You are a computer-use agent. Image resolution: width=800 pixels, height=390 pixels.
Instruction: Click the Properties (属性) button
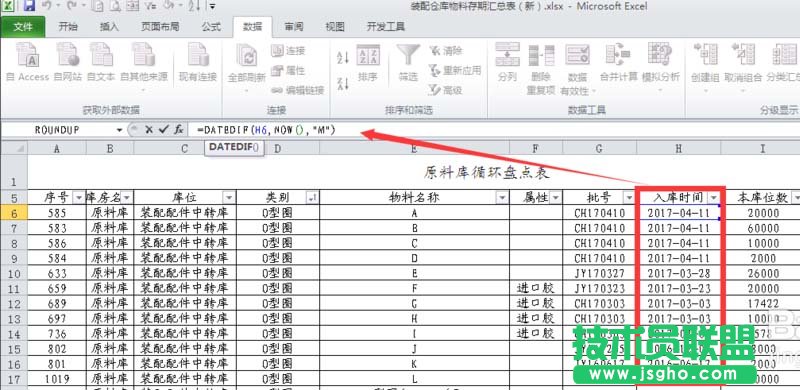[x=288, y=70]
